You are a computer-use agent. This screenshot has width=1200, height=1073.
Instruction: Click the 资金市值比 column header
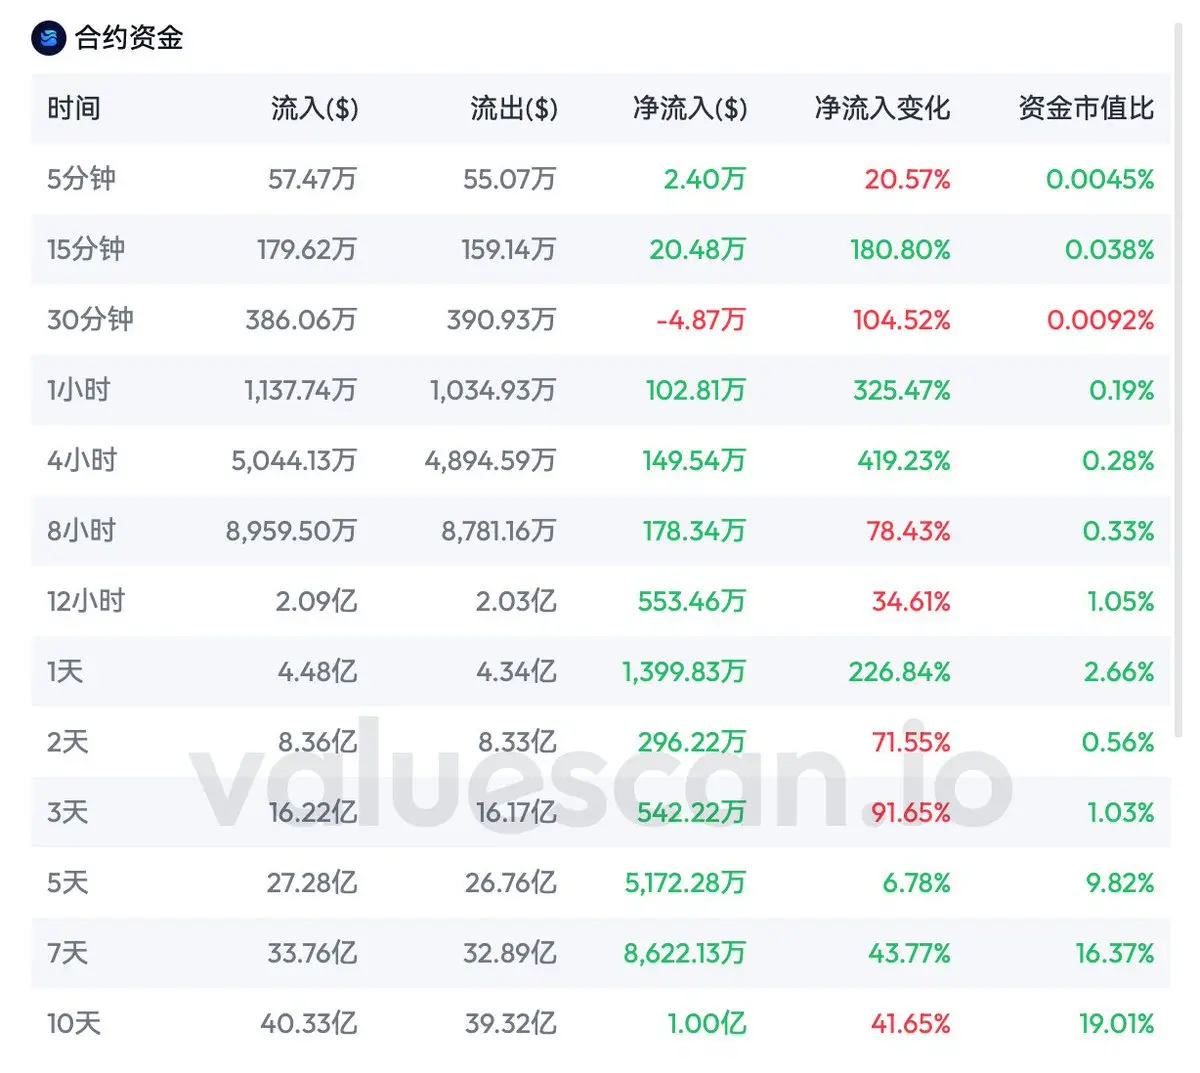(x=1086, y=108)
